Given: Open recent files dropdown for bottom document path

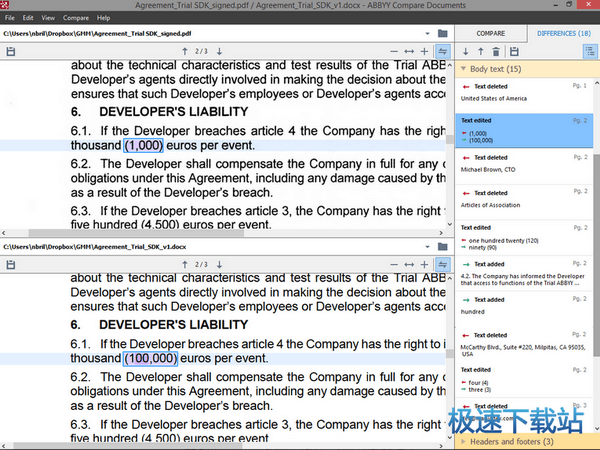Looking at the screenshot, I should tap(427, 247).
